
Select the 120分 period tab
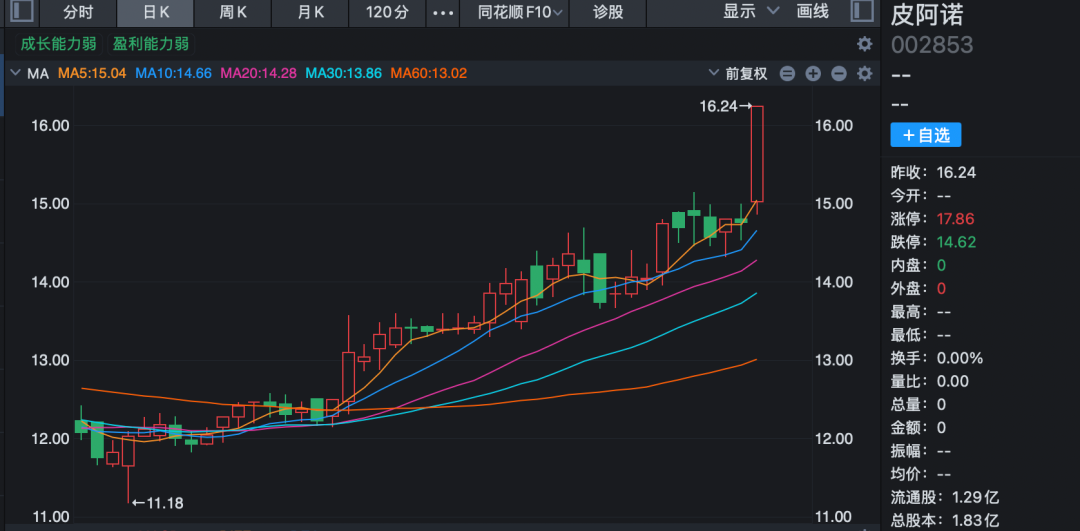coord(388,13)
